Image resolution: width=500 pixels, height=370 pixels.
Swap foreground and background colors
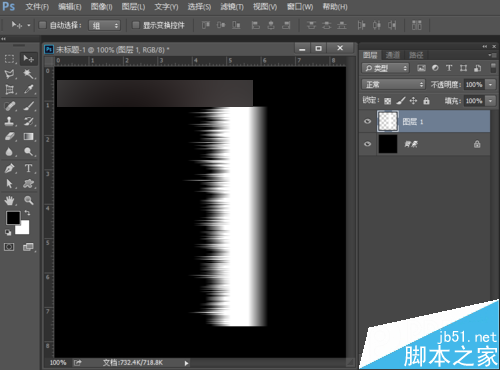tap(27, 213)
